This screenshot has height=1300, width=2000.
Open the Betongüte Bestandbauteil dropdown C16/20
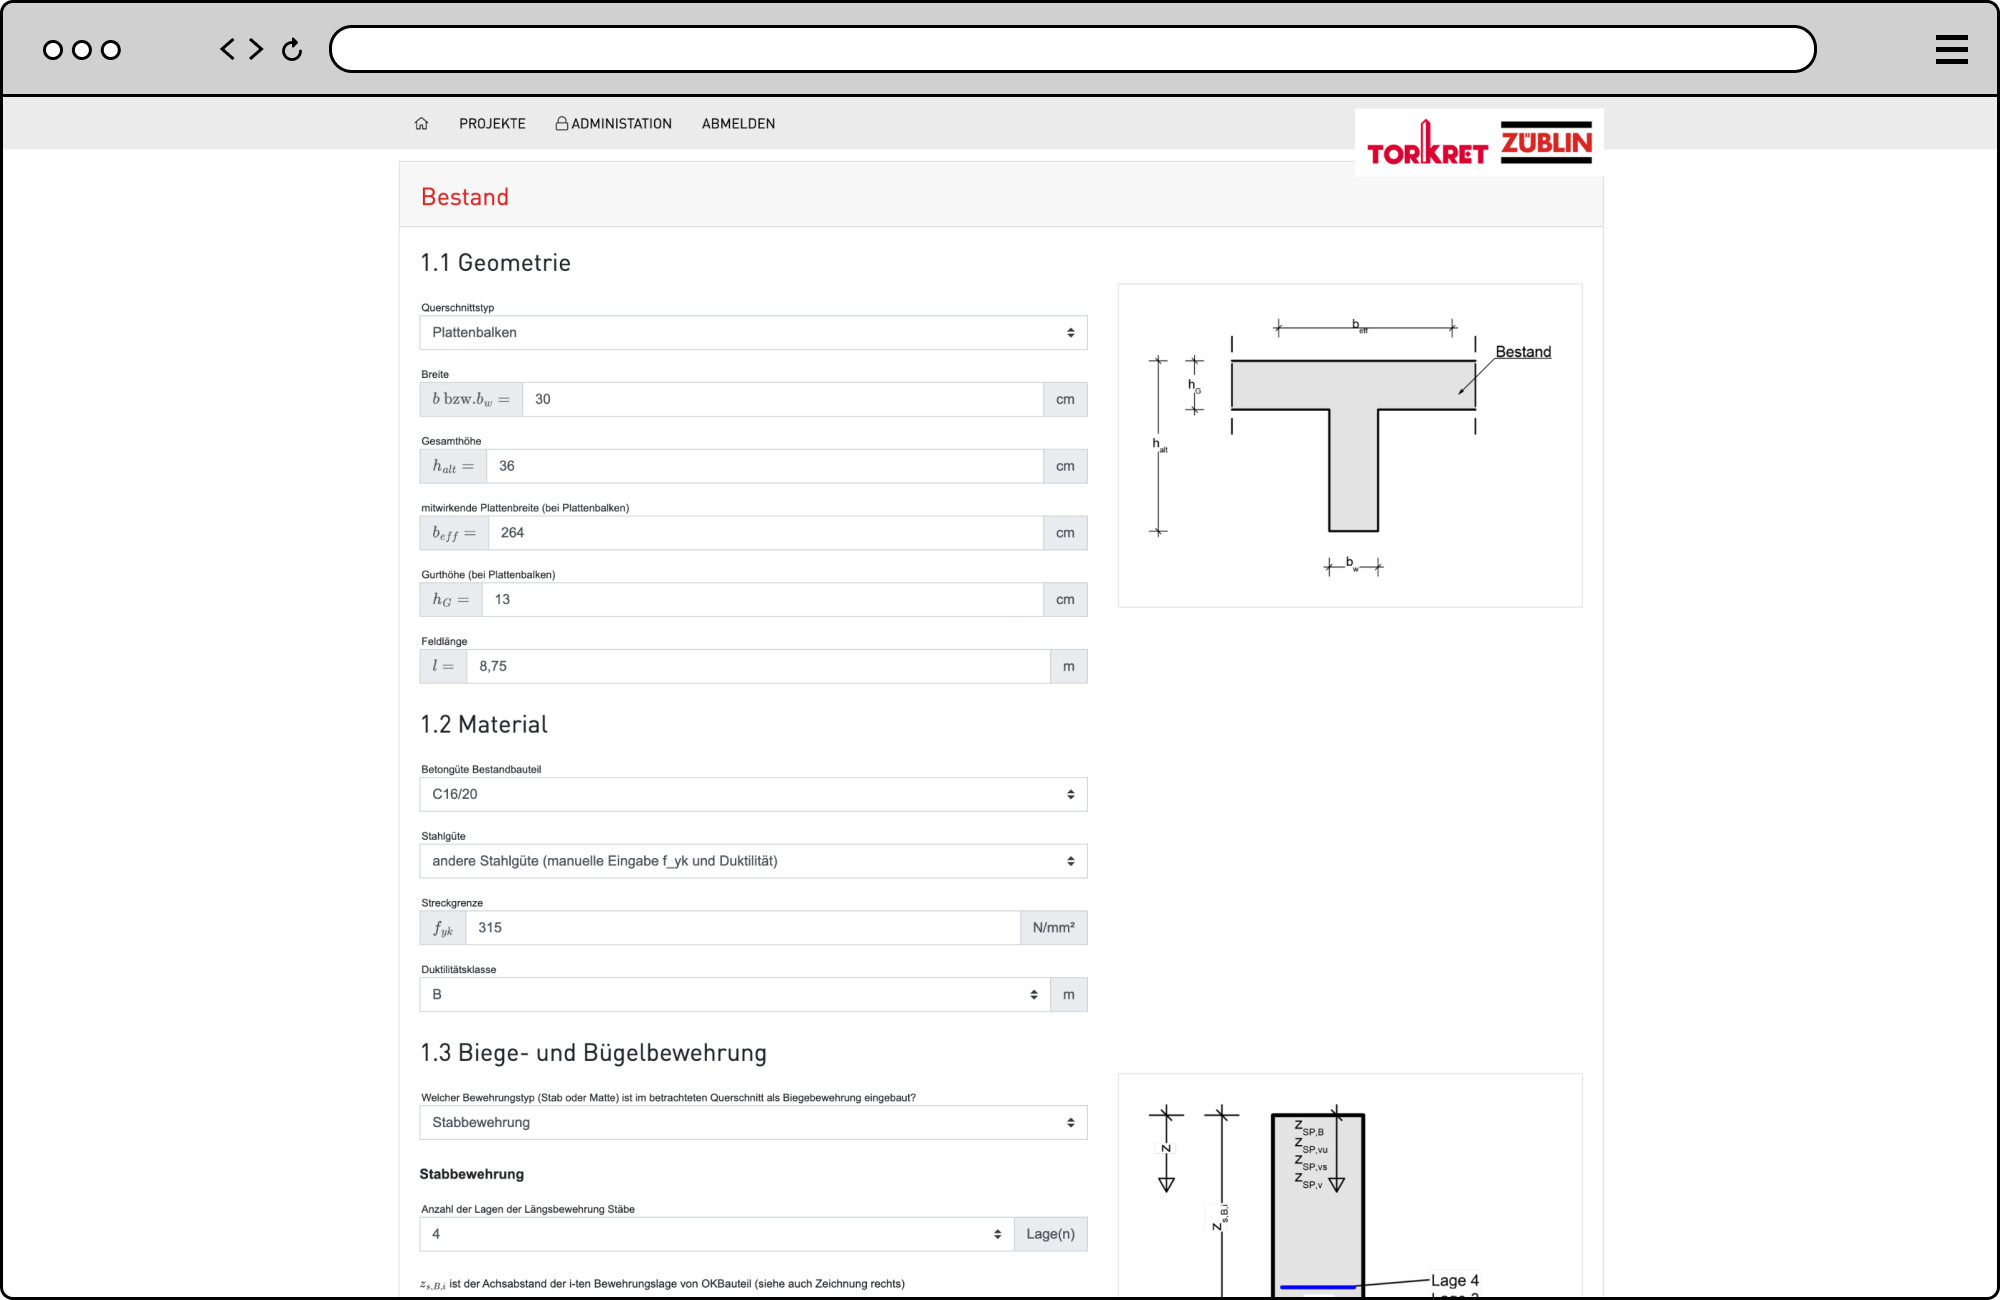click(753, 795)
